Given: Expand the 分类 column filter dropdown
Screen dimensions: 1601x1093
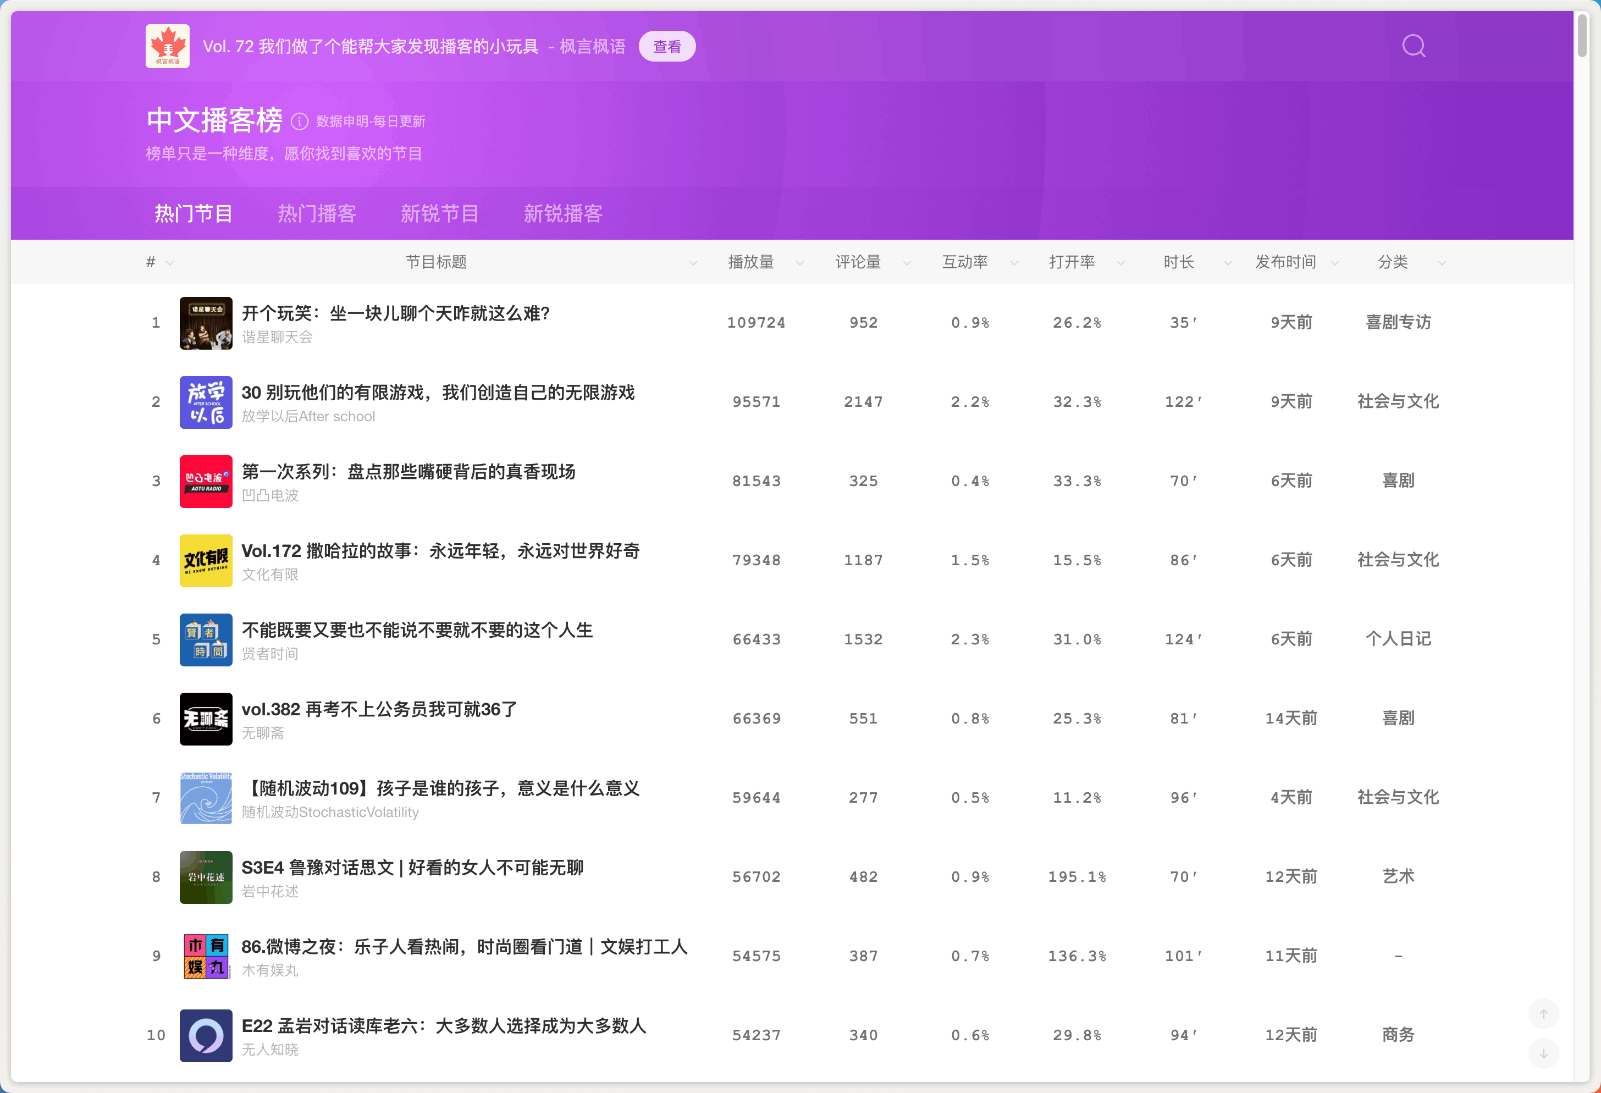Looking at the screenshot, I should coord(1441,263).
